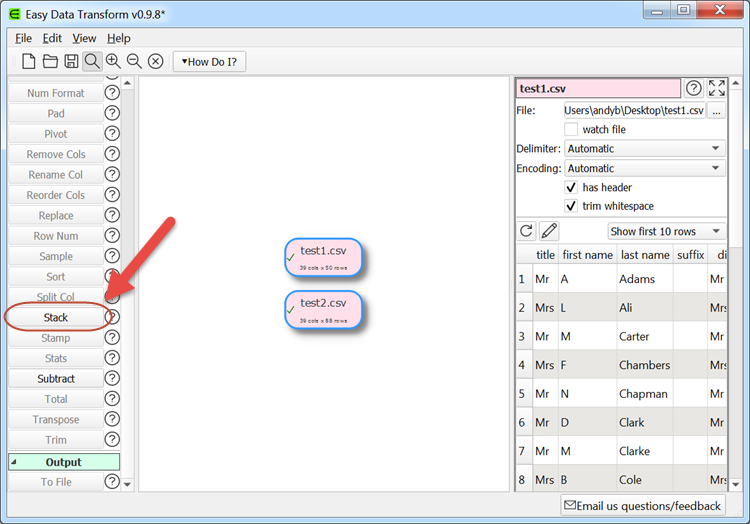The height and width of the screenshot is (524, 750).
Task: Toggle the trim whitespace checkbox
Action: tap(571, 206)
